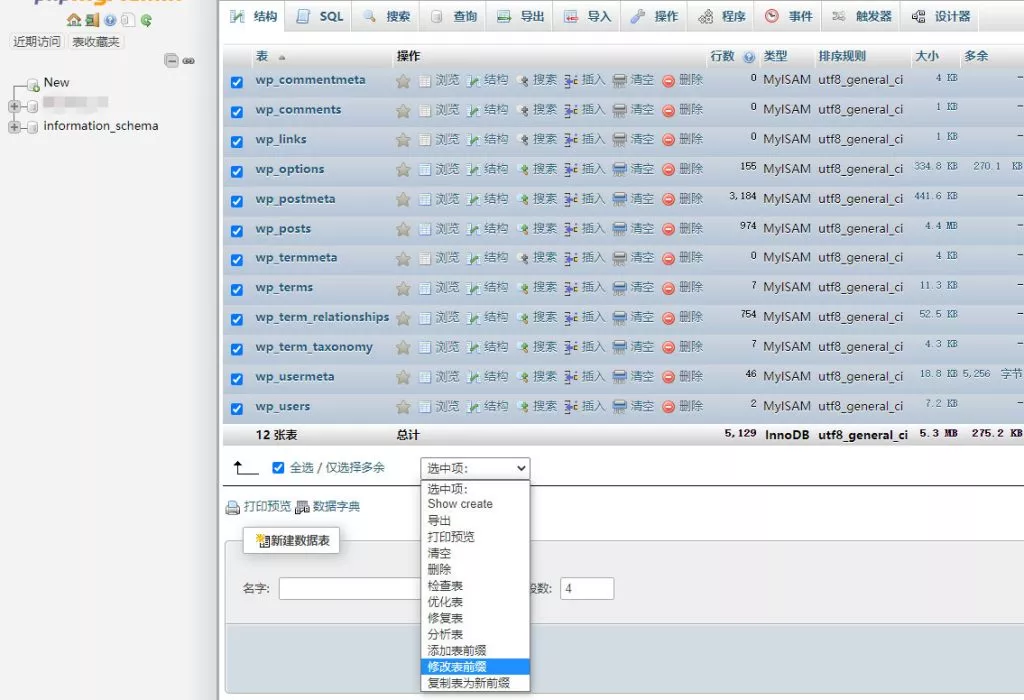Open the SQL tab
Image resolution: width=1024 pixels, height=700 pixels.
[x=321, y=16]
